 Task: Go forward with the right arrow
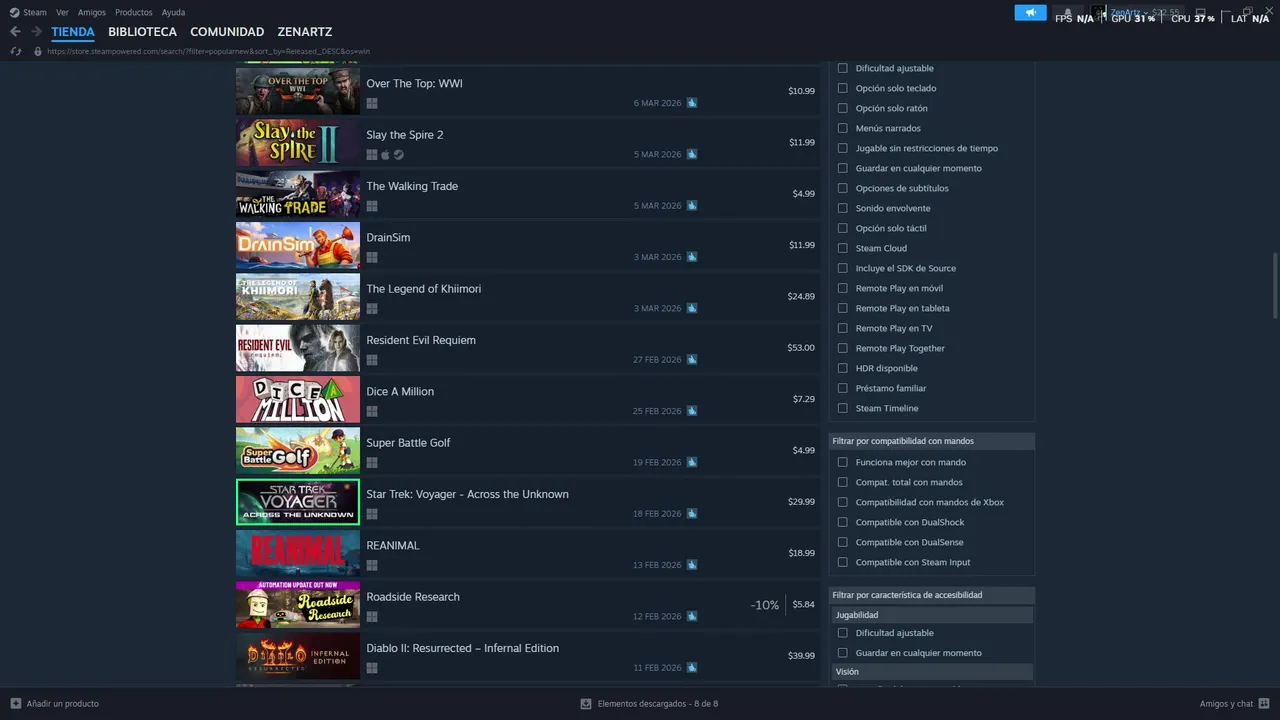[x=36, y=32]
